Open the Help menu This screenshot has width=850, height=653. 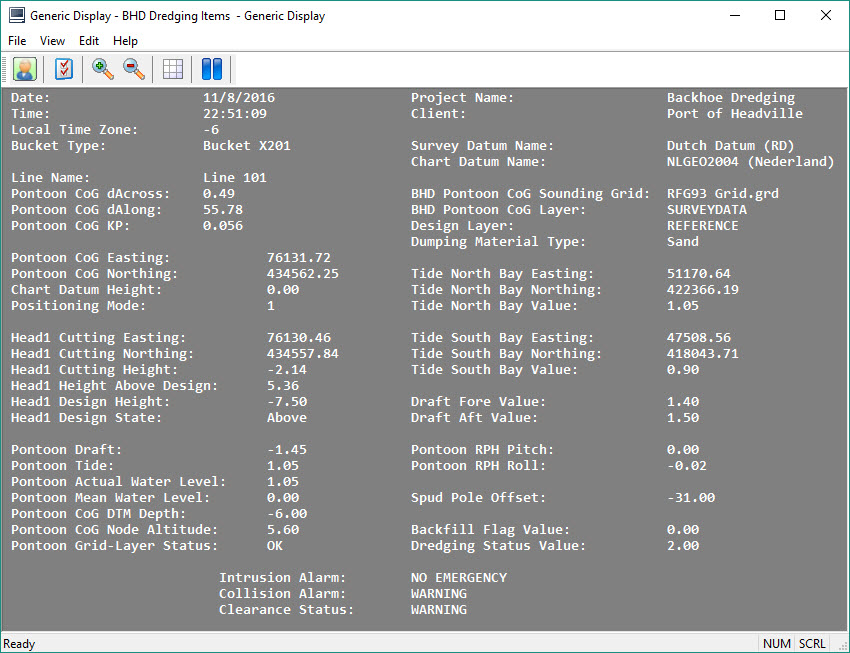tap(125, 41)
